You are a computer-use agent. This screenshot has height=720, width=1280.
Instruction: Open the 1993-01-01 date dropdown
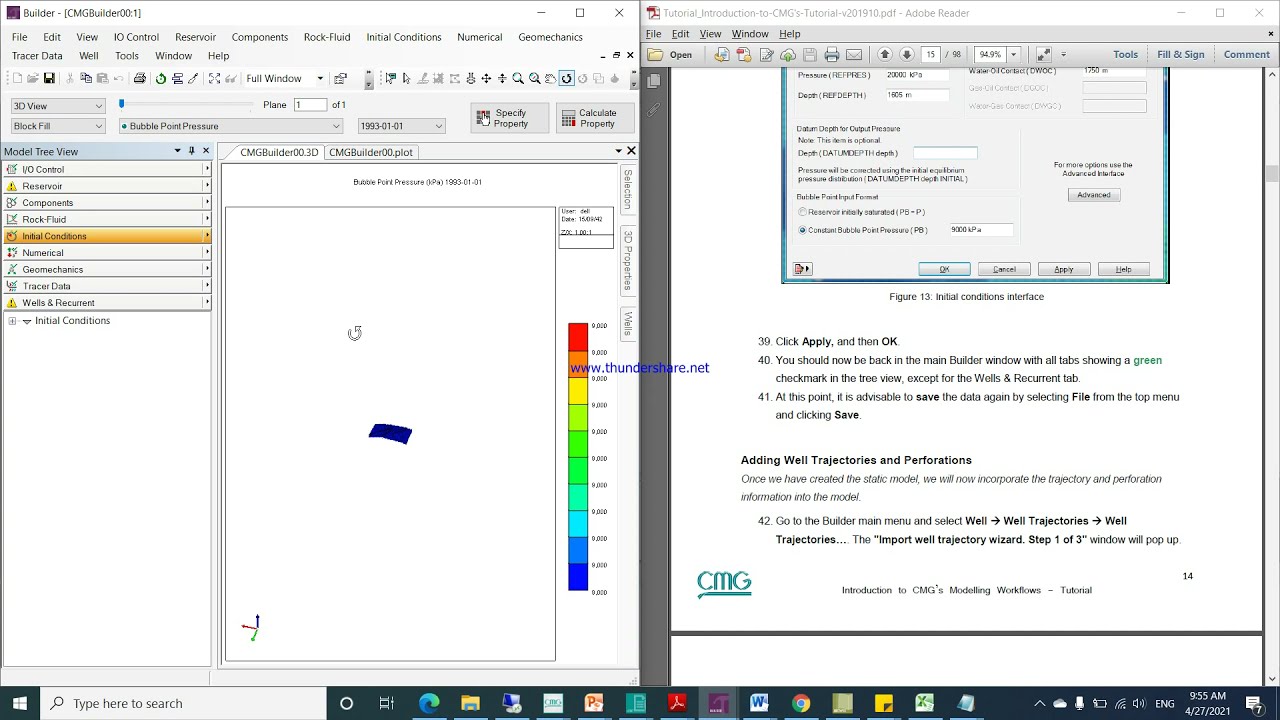click(401, 126)
